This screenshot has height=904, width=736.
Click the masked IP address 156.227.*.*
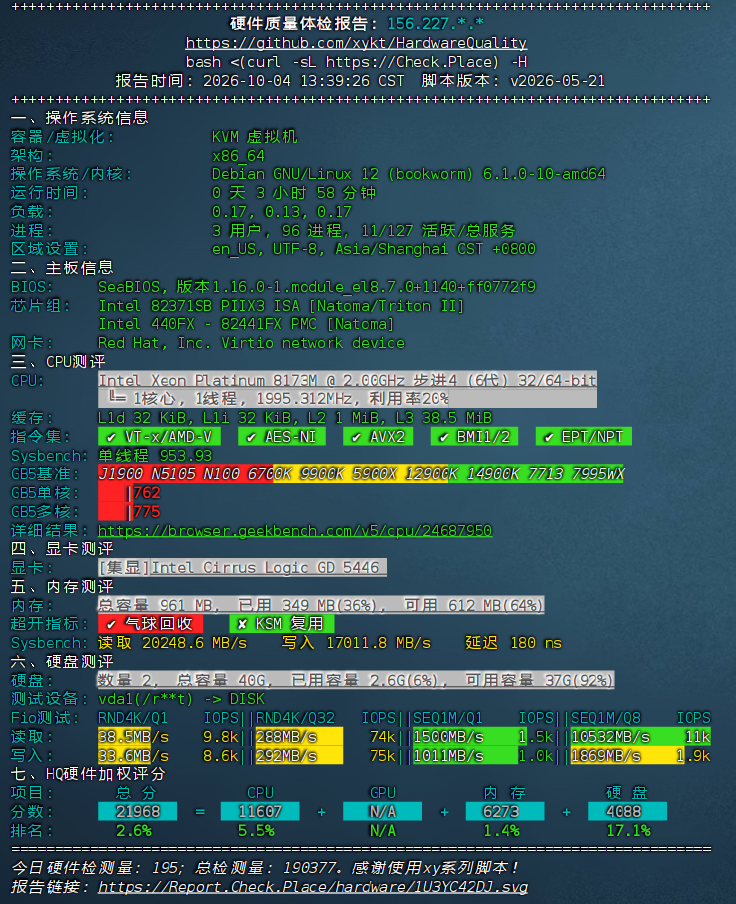[x=436, y=24]
